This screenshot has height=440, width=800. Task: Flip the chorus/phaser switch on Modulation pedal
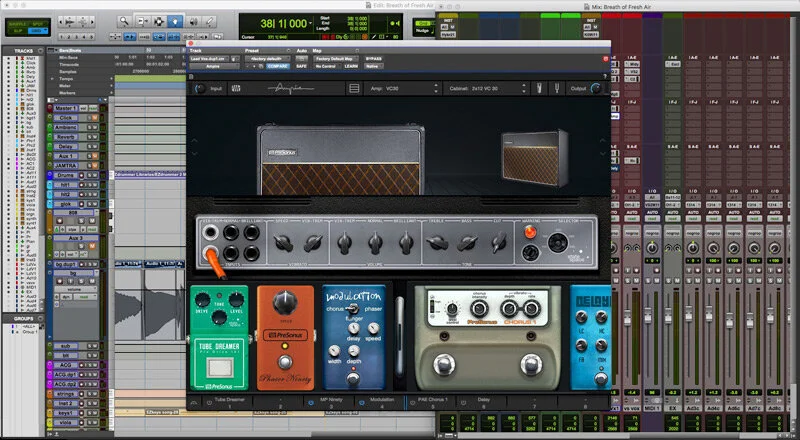coord(352,309)
